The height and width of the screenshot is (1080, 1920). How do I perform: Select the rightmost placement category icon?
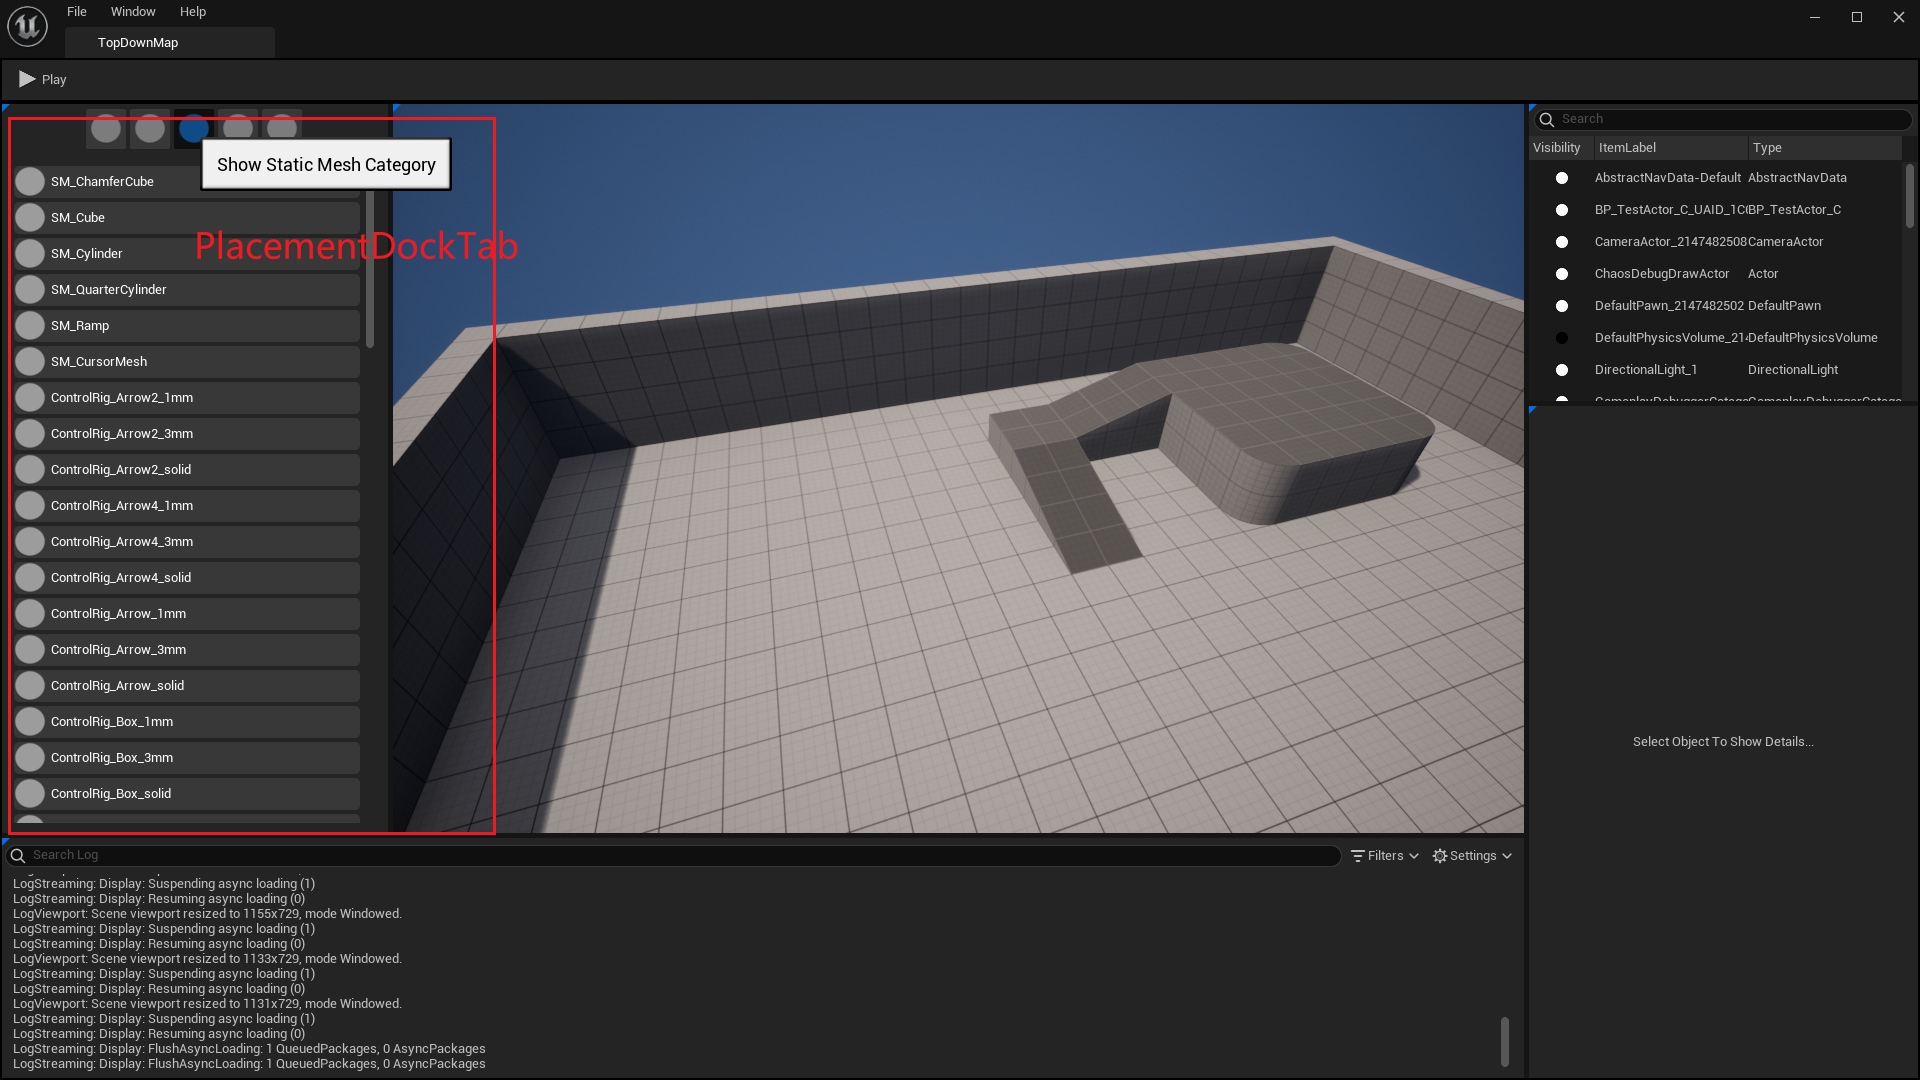click(x=282, y=129)
